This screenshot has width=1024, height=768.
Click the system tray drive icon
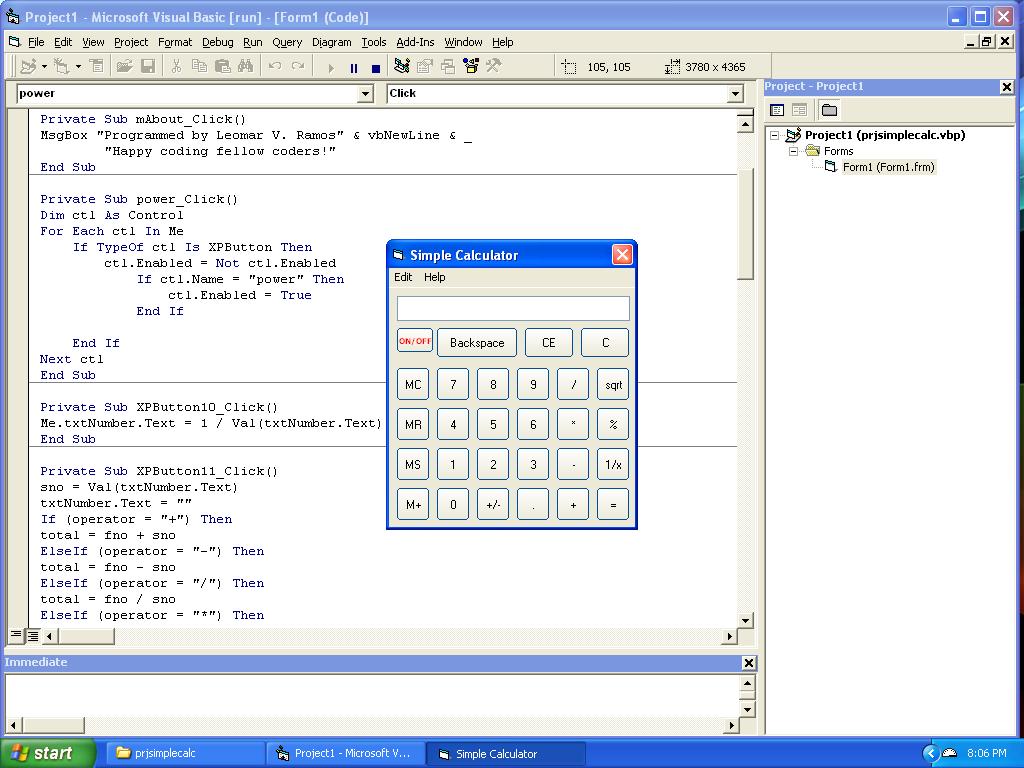[x=949, y=753]
